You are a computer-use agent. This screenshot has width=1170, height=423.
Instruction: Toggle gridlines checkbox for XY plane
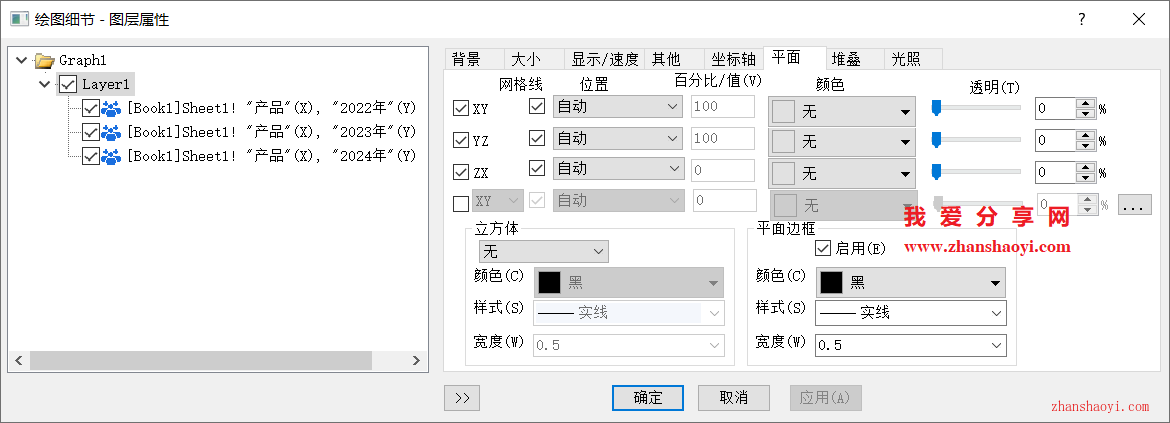[x=536, y=107]
